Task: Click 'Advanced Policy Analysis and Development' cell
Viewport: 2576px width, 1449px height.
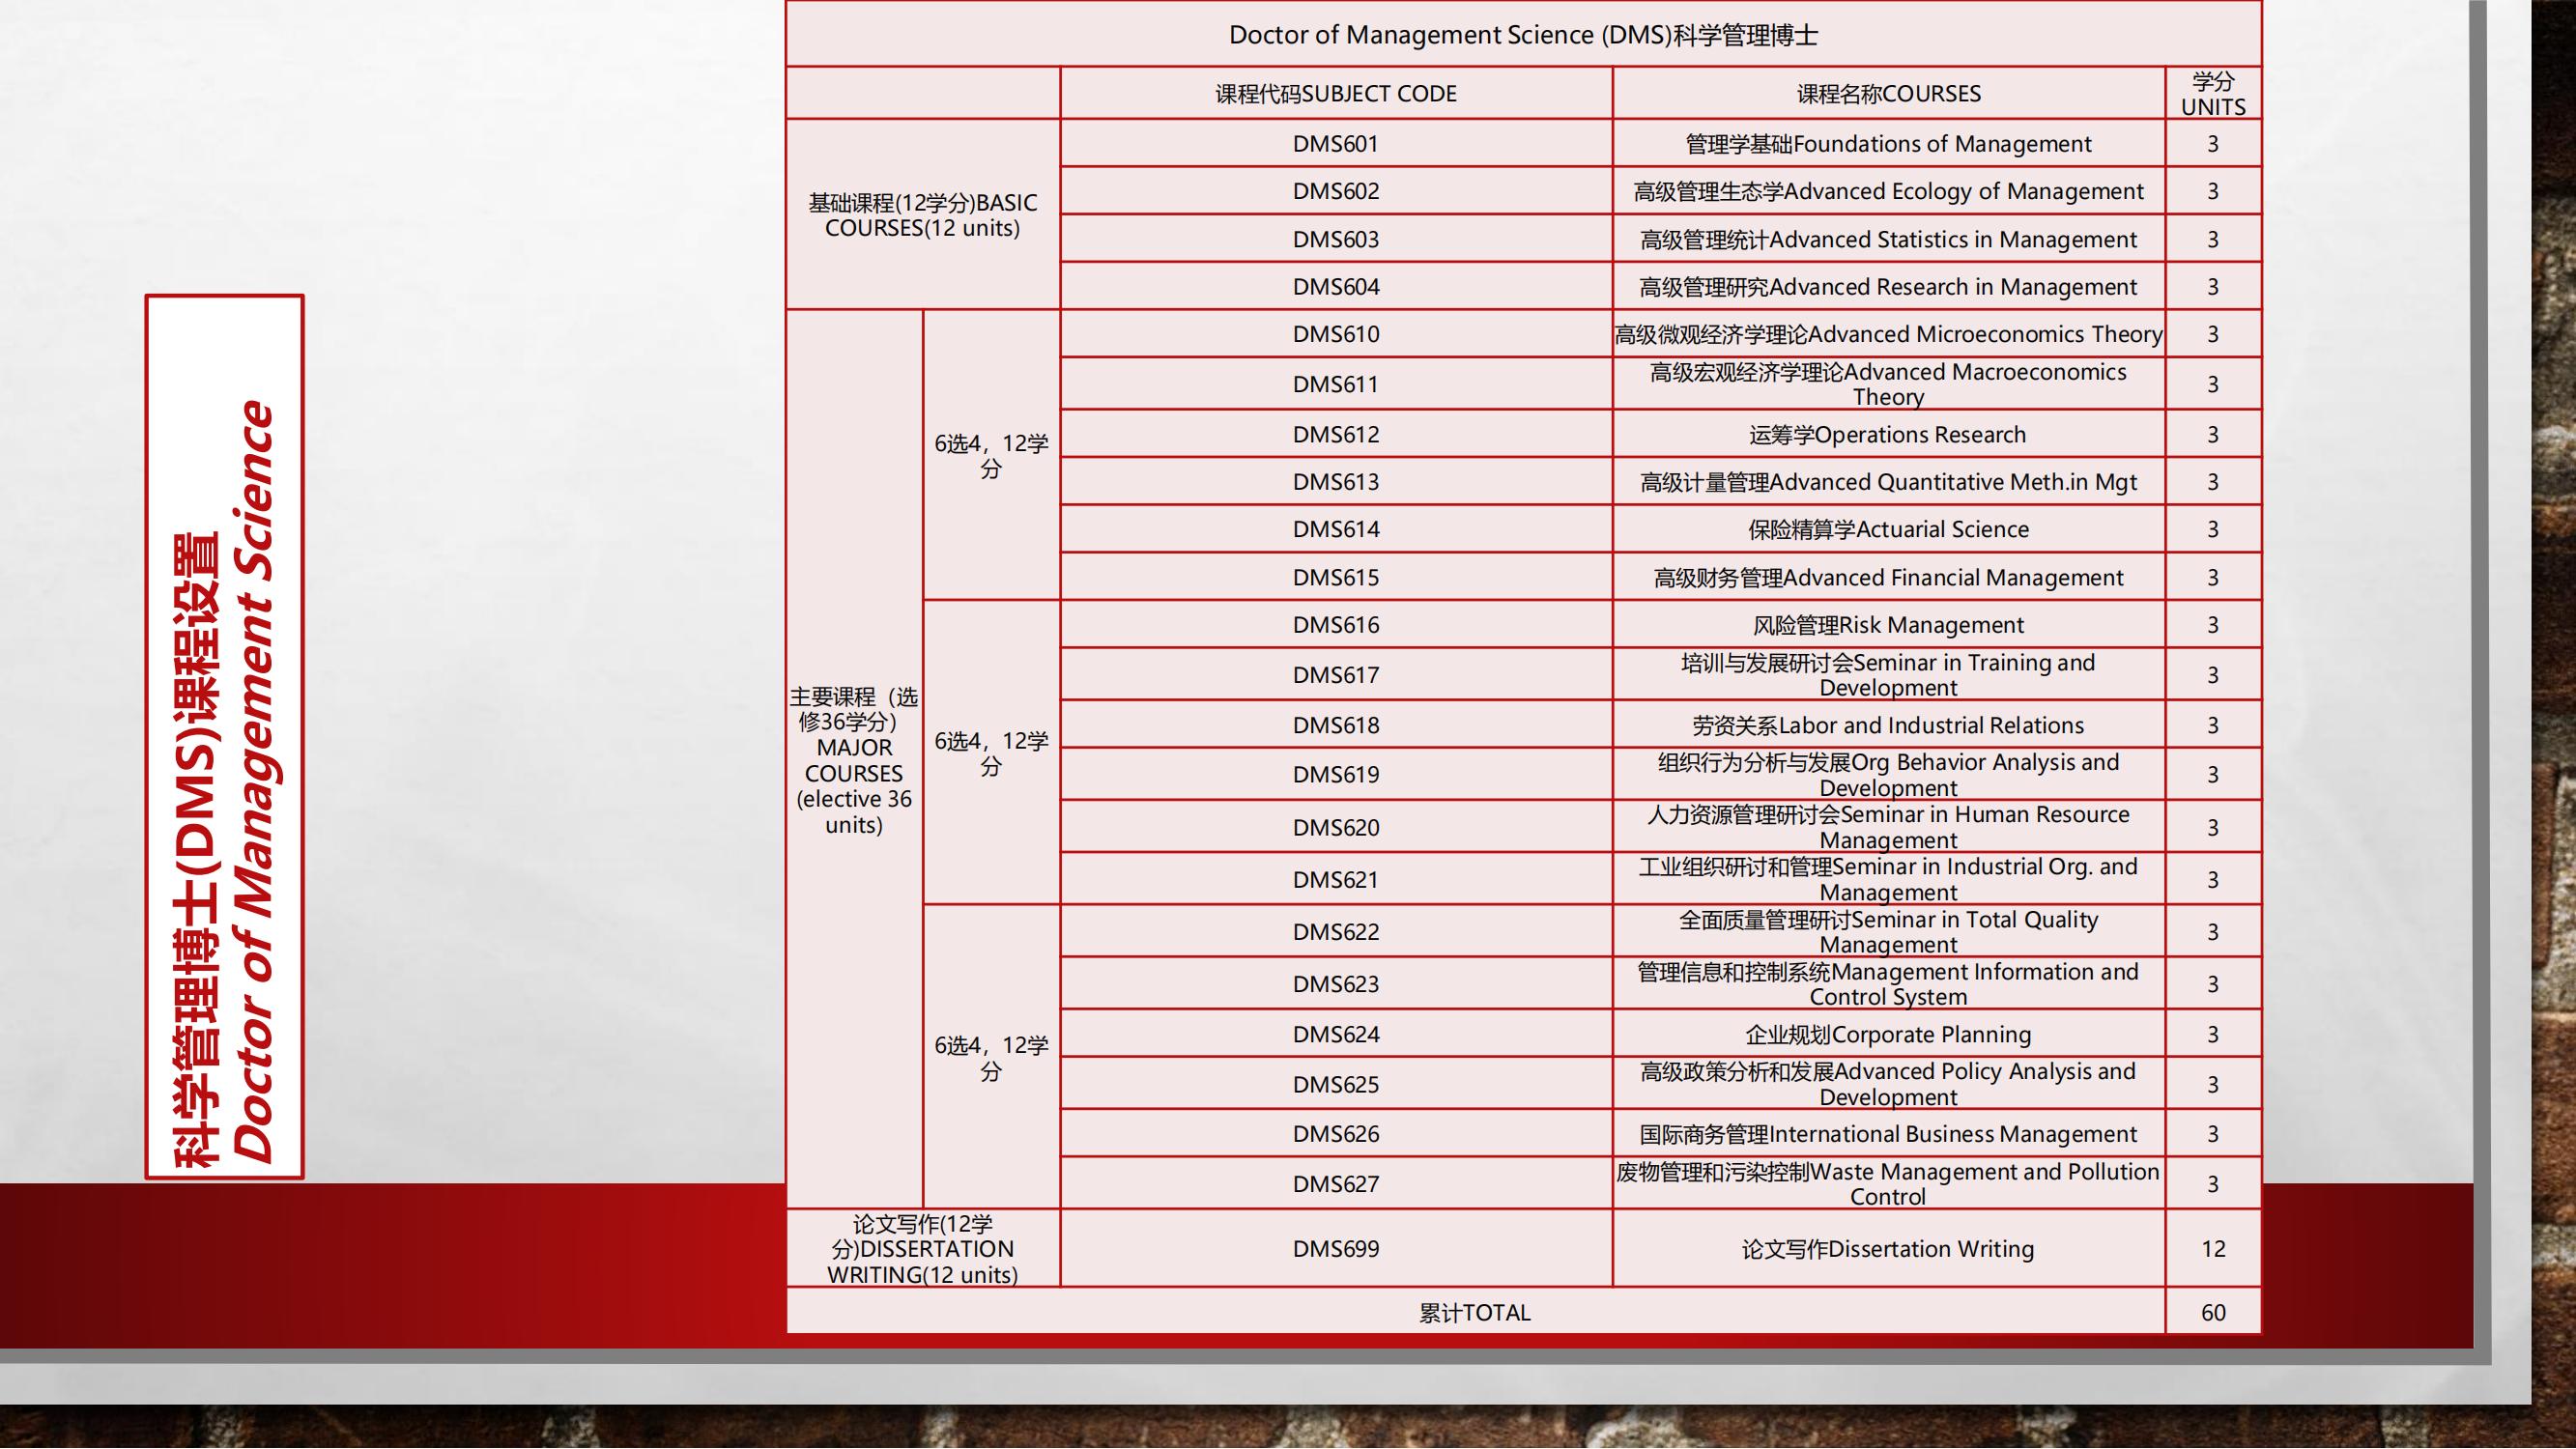Action: [x=1888, y=1083]
